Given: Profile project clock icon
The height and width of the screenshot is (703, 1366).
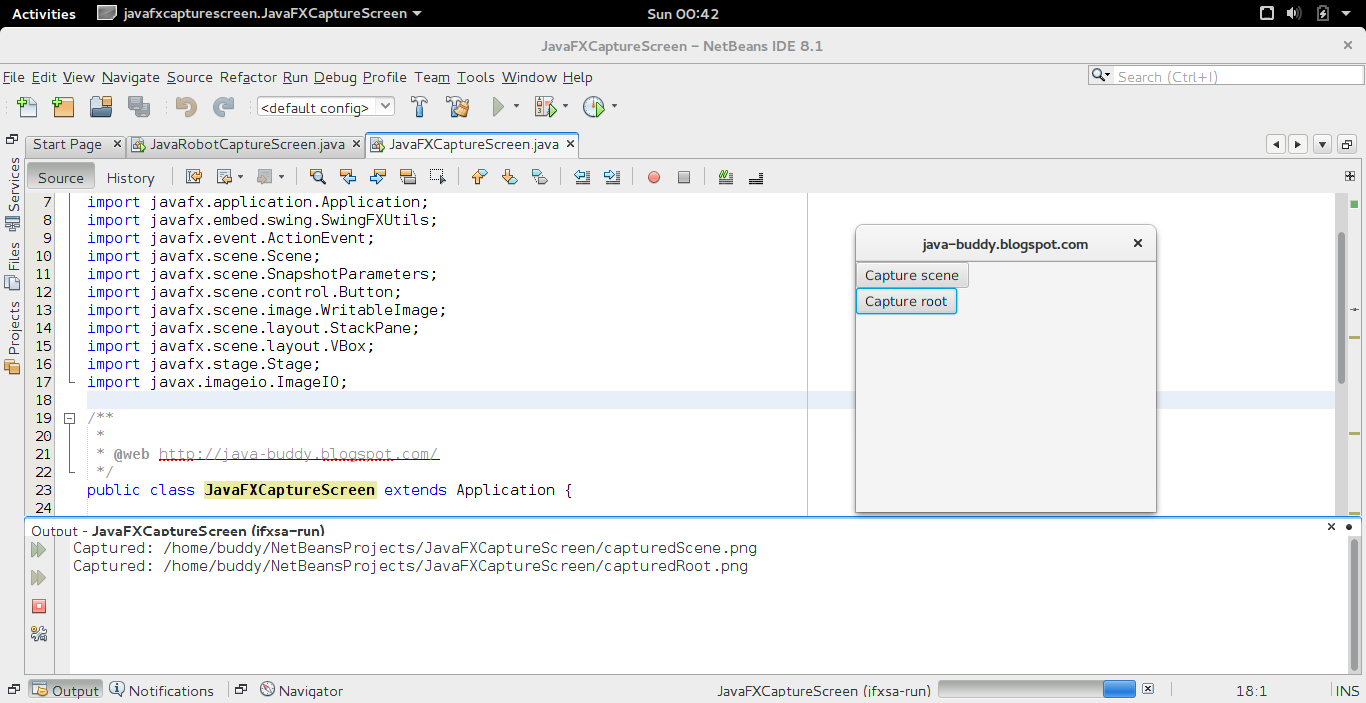Looking at the screenshot, I should [594, 106].
